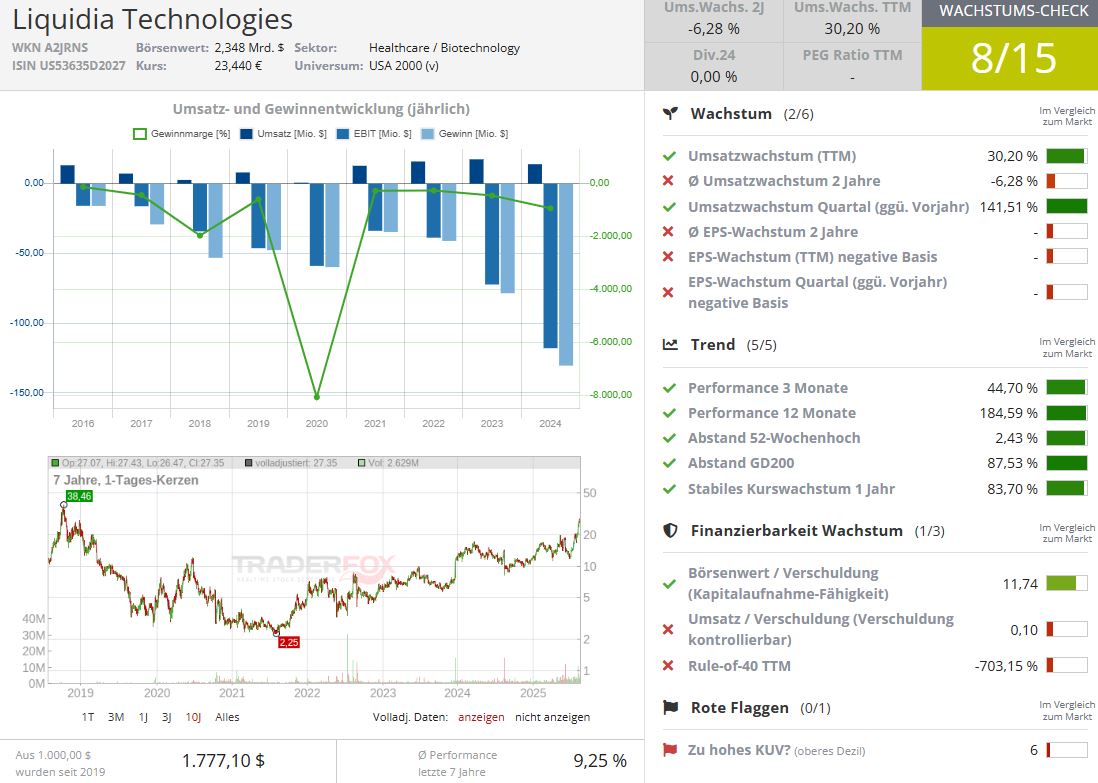Toggle the Op/Hi/Lo/Cl candle series legend

(x=138, y=463)
